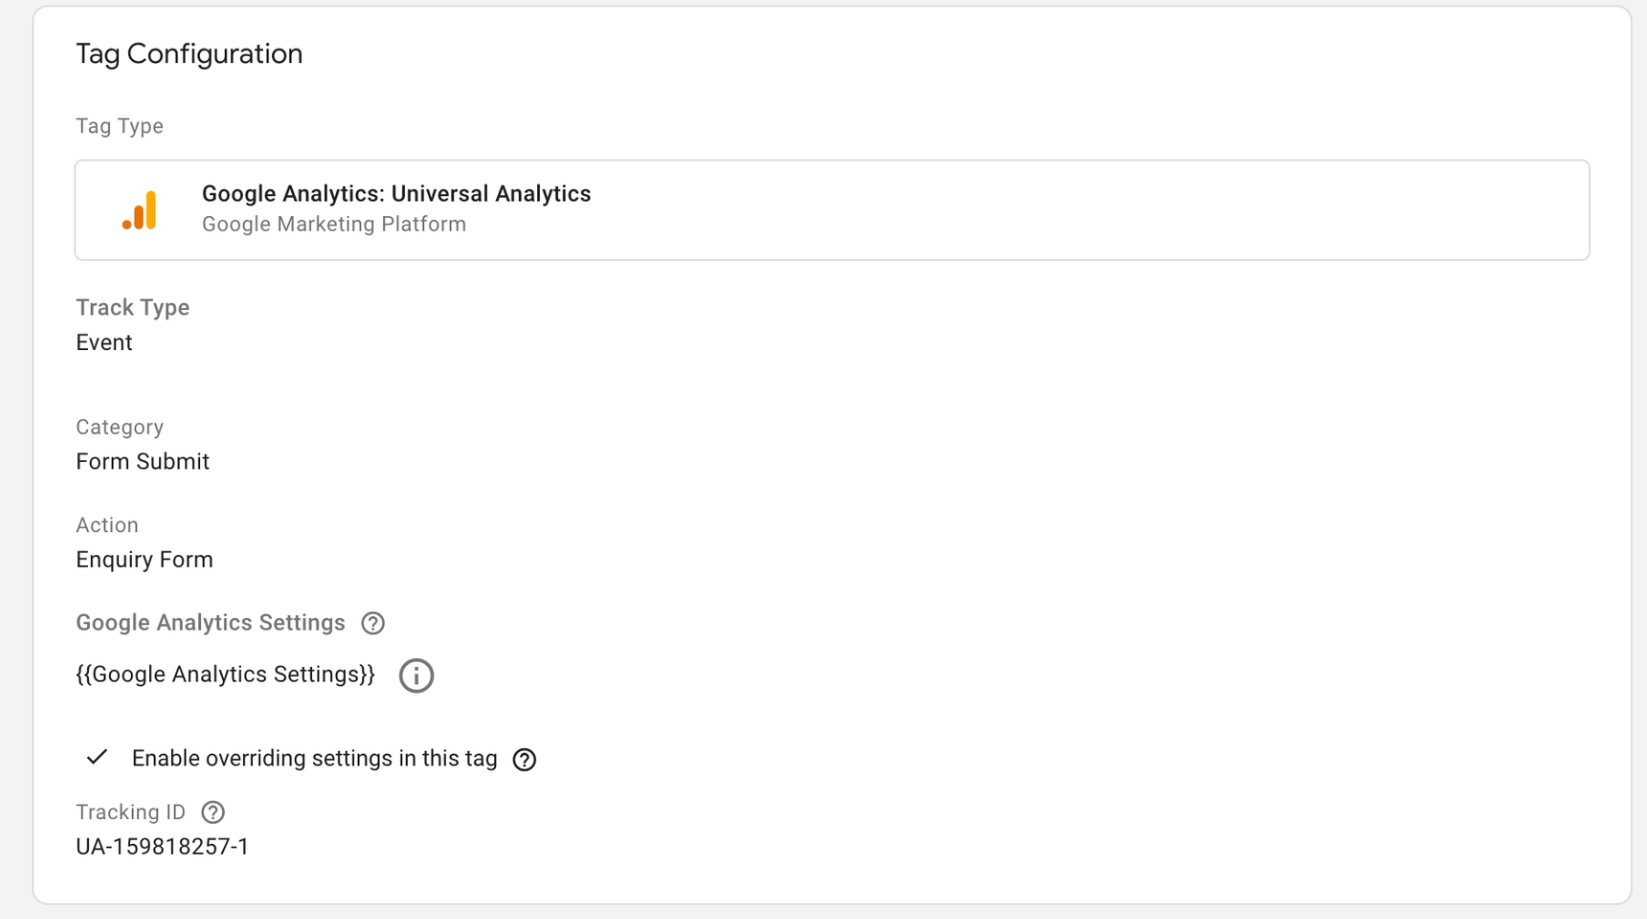Open the Track Type selector showing Event
Viewport: 1647px width, 919px height.
click(x=103, y=342)
